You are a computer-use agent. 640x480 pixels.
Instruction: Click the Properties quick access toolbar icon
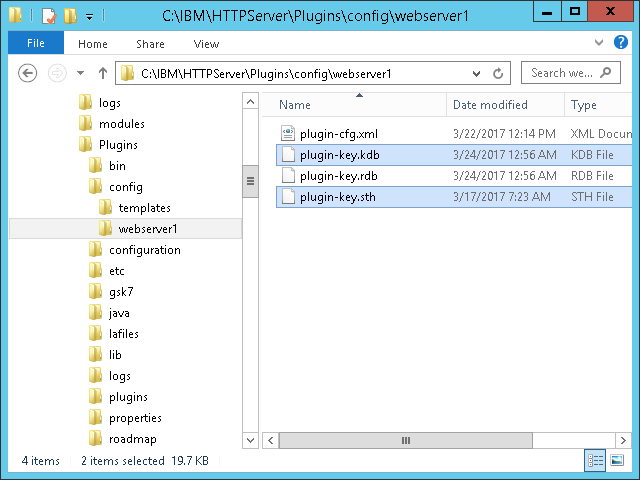47,15
